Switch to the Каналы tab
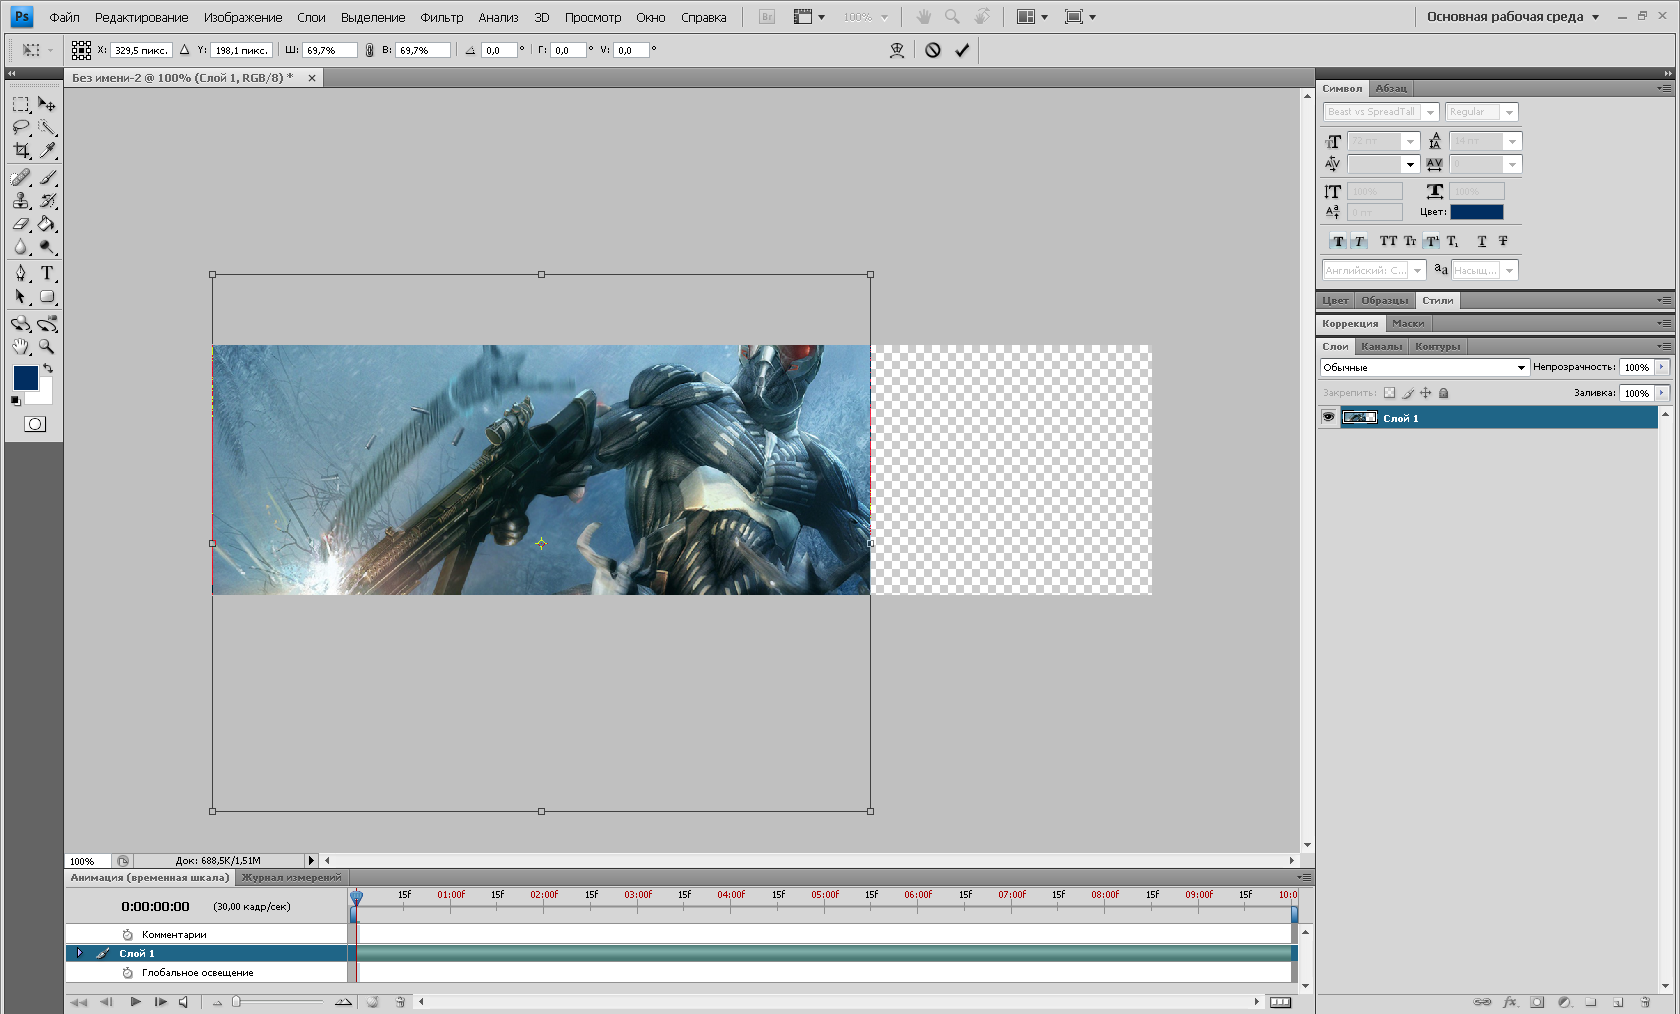Viewport: 1680px width, 1014px height. click(x=1381, y=346)
